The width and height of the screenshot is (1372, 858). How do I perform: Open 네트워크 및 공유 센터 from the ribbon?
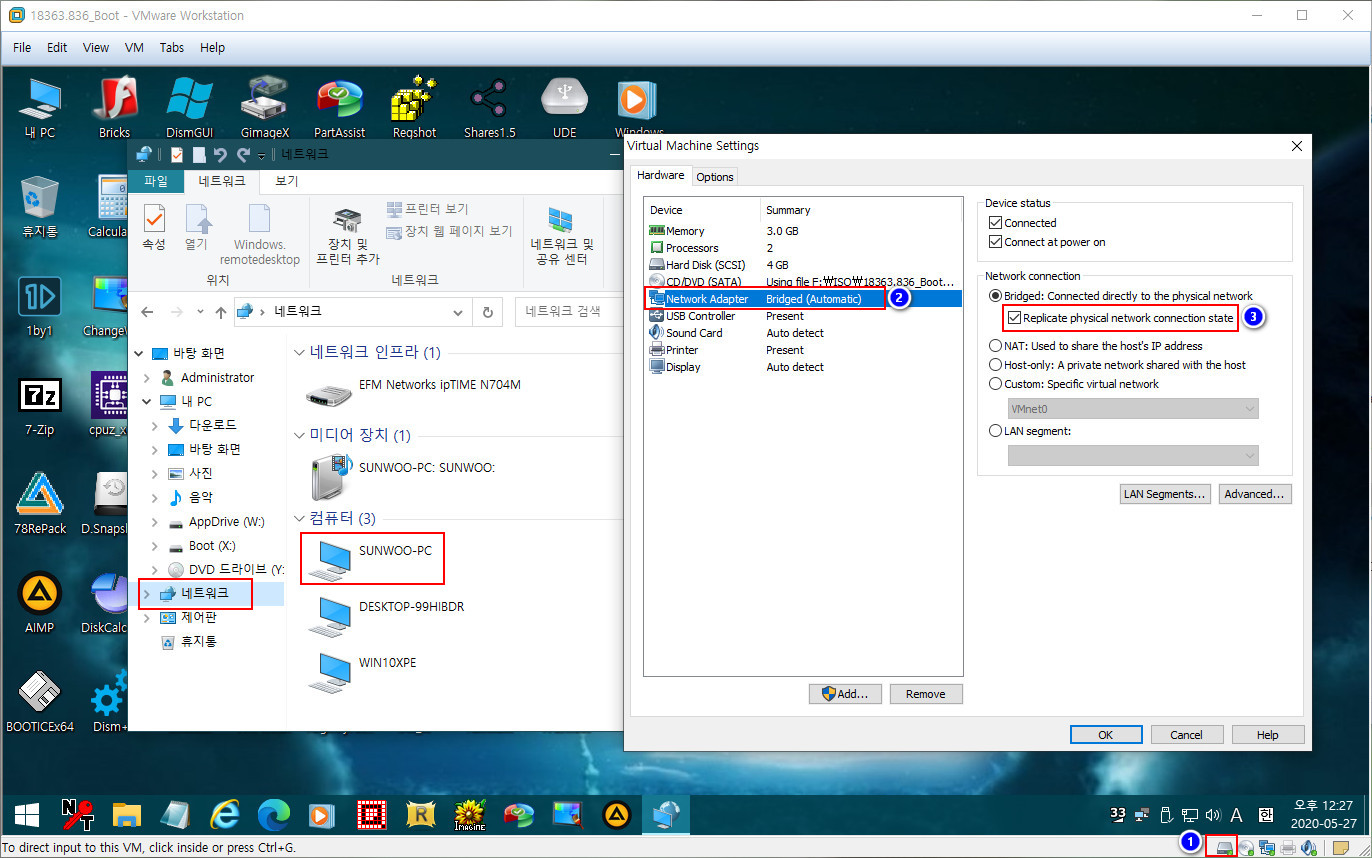click(560, 234)
